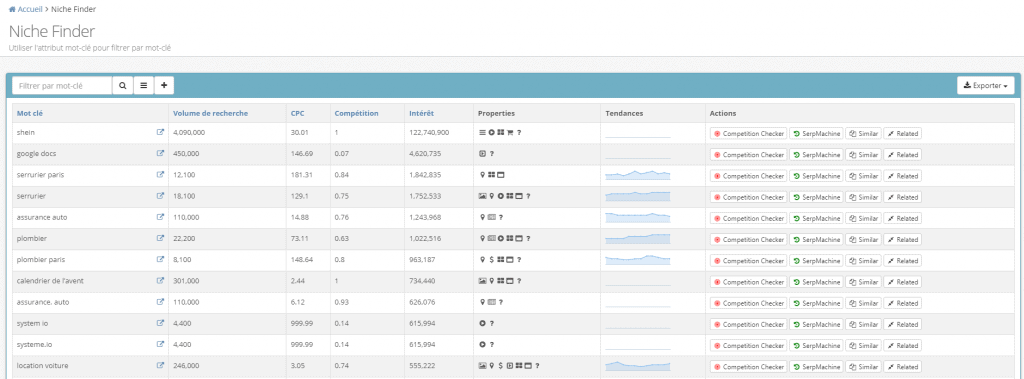Select the CPC value 148.64
This screenshot has width=1024, height=379.
pyautogui.click(x=300, y=259)
